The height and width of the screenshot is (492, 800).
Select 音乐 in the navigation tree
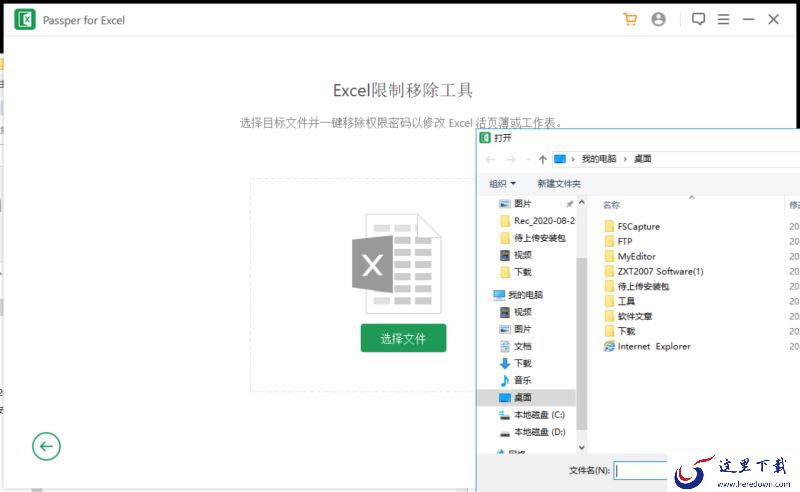pyautogui.click(x=522, y=380)
